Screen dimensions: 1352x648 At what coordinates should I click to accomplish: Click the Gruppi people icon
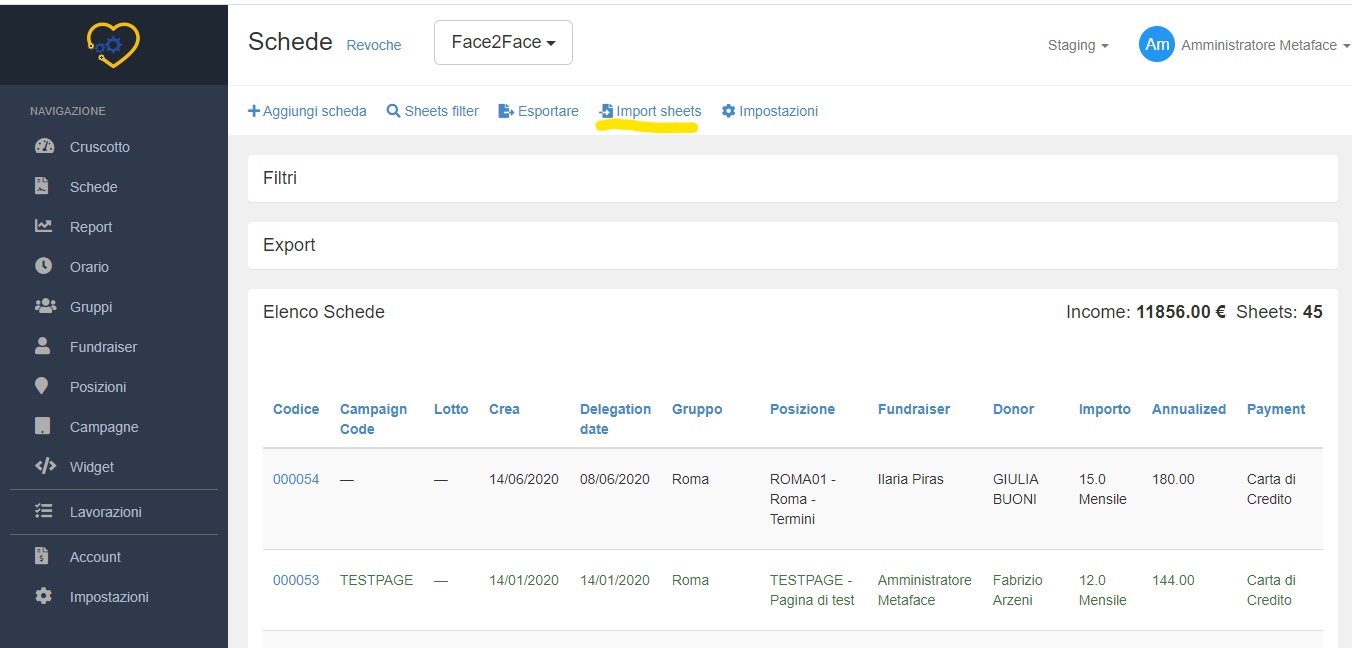44,306
